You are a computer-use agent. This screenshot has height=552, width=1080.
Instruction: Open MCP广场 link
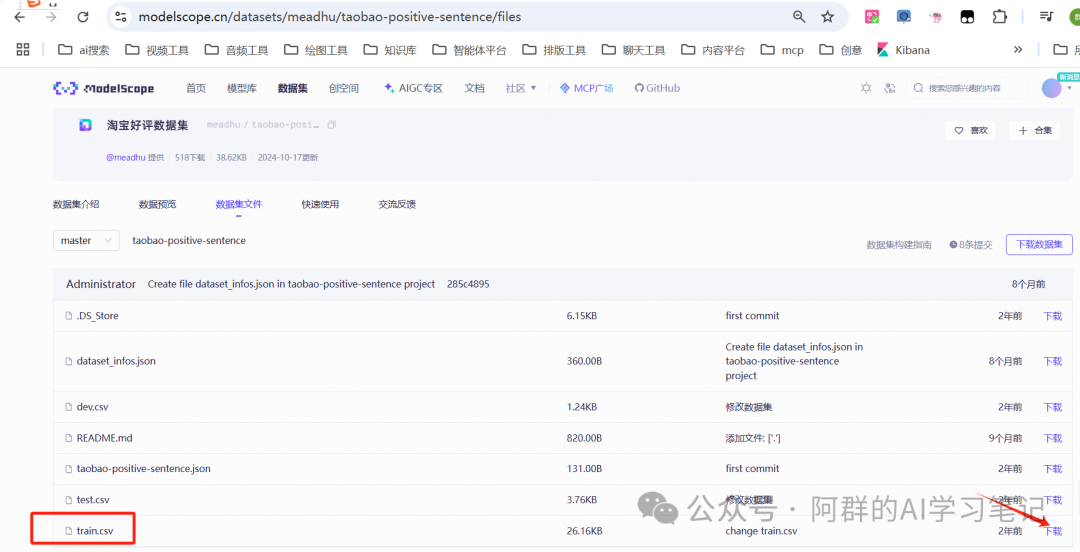[586, 88]
